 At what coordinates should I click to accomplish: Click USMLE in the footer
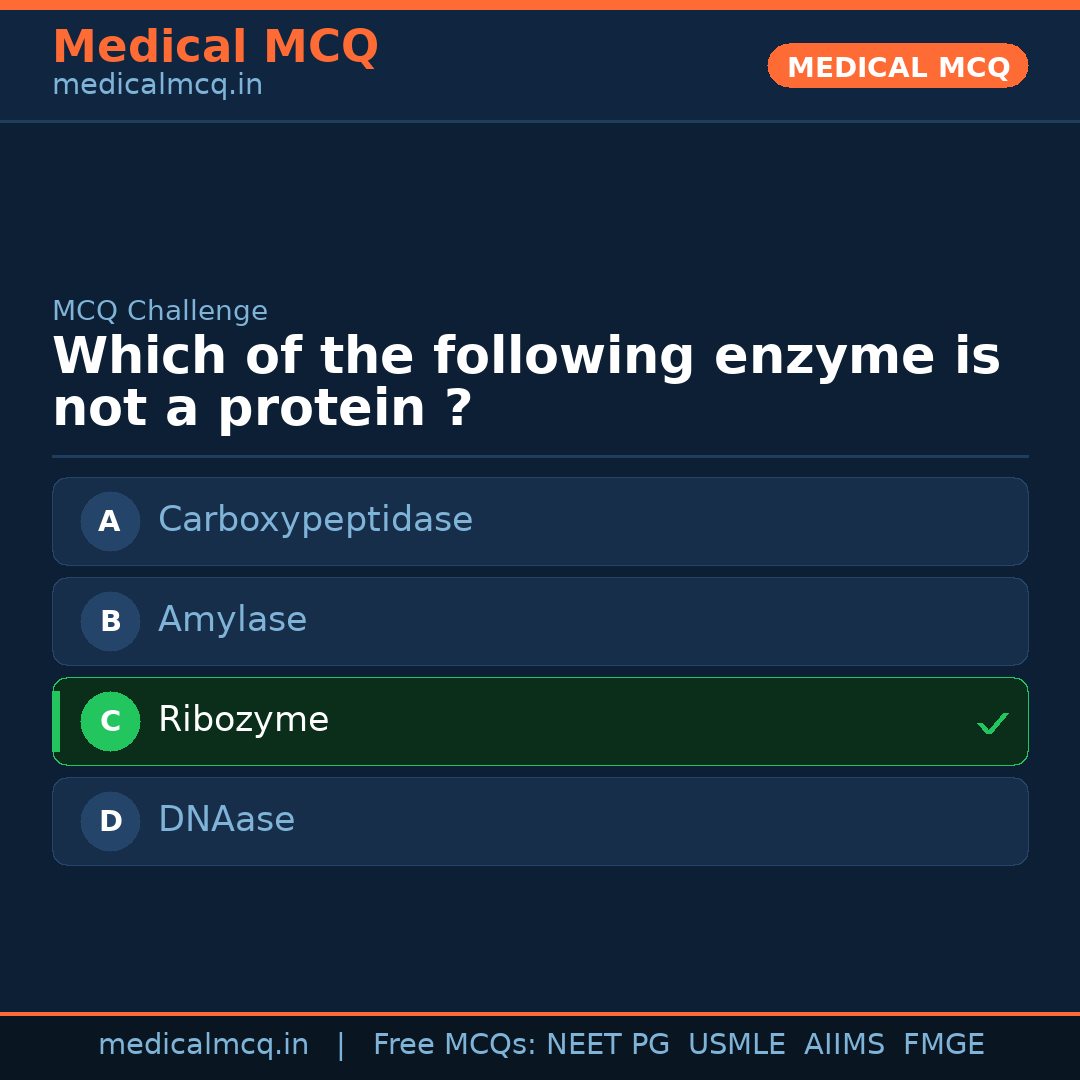[736, 1045]
